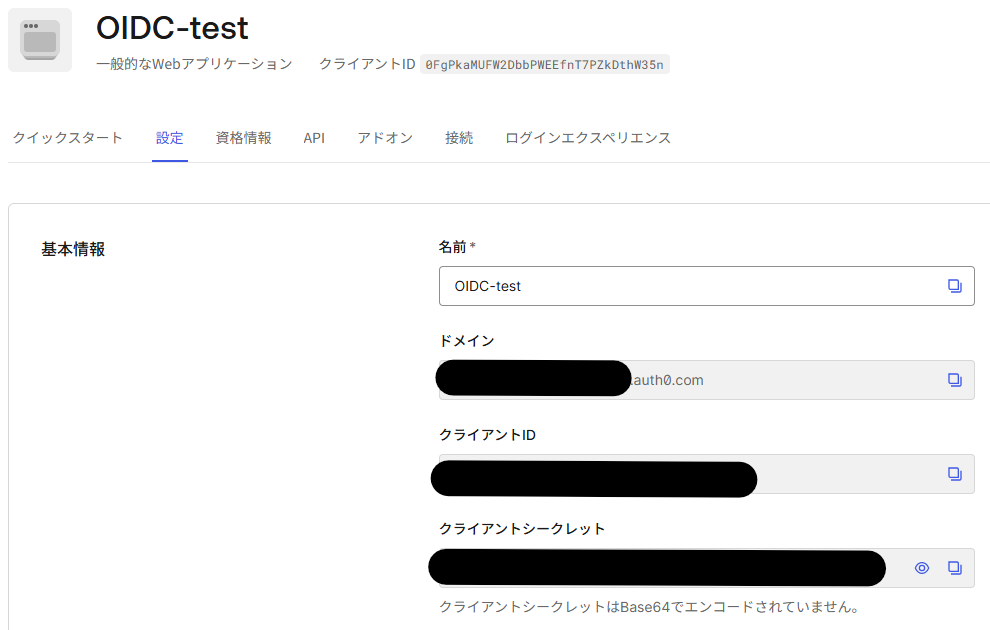
Task: Copy the ドメイン value with its copy icon
Action: pos(954,380)
